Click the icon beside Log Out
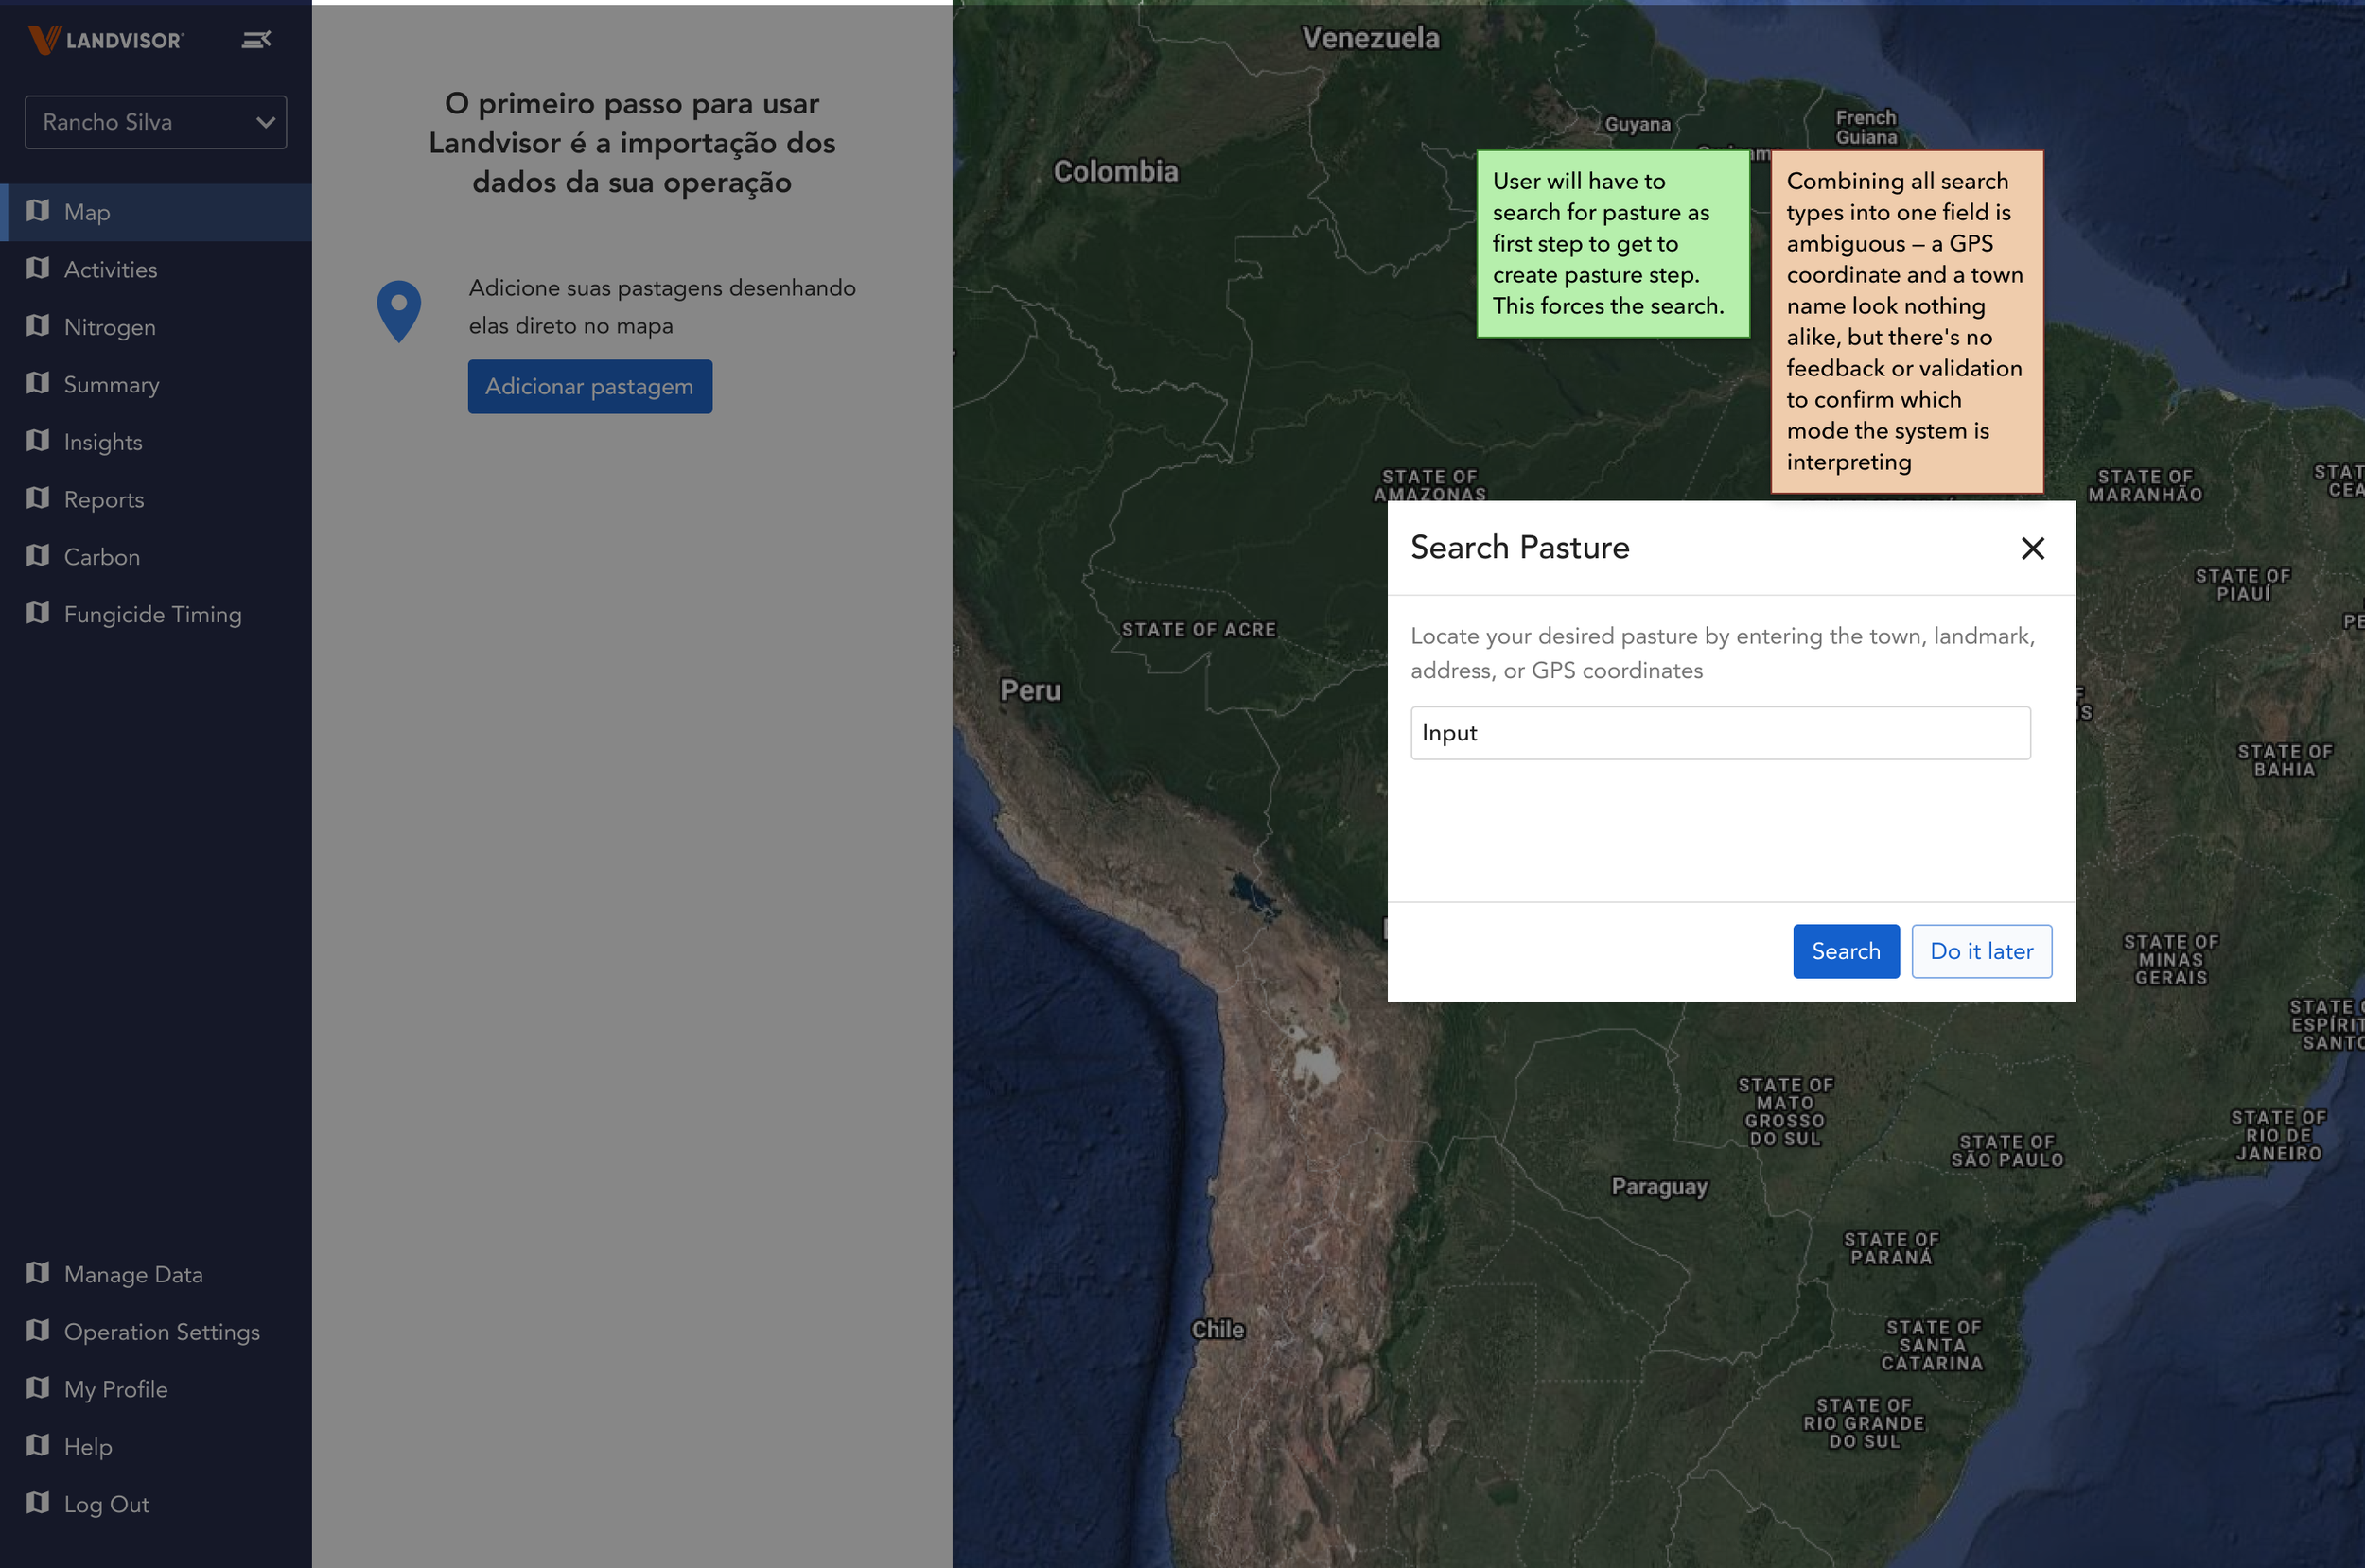2365x1568 pixels. pos(38,1502)
